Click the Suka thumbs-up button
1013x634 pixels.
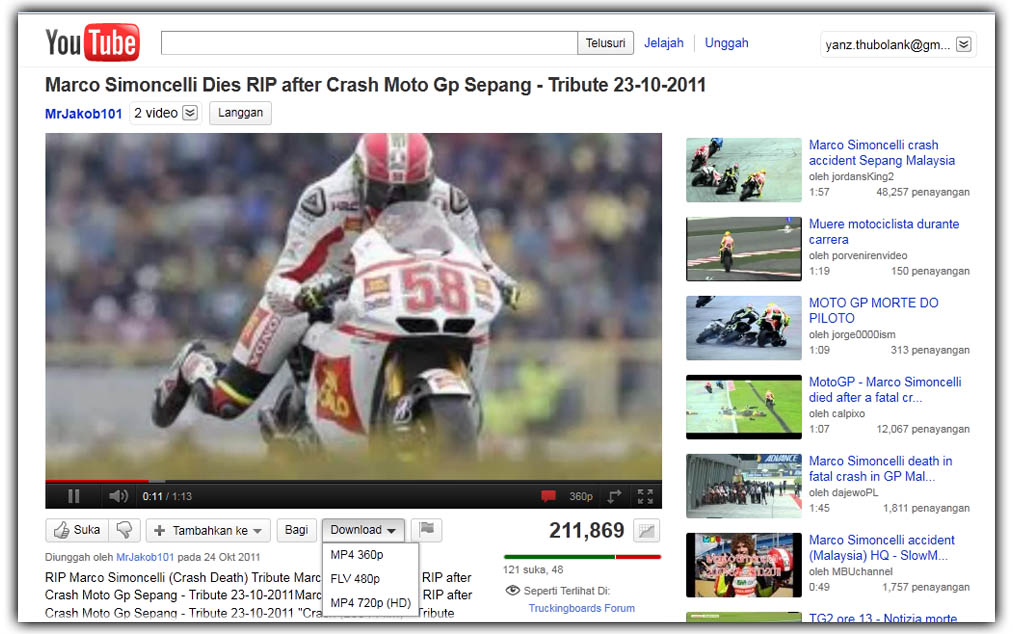pyautogui.click(x=77, y=530)
